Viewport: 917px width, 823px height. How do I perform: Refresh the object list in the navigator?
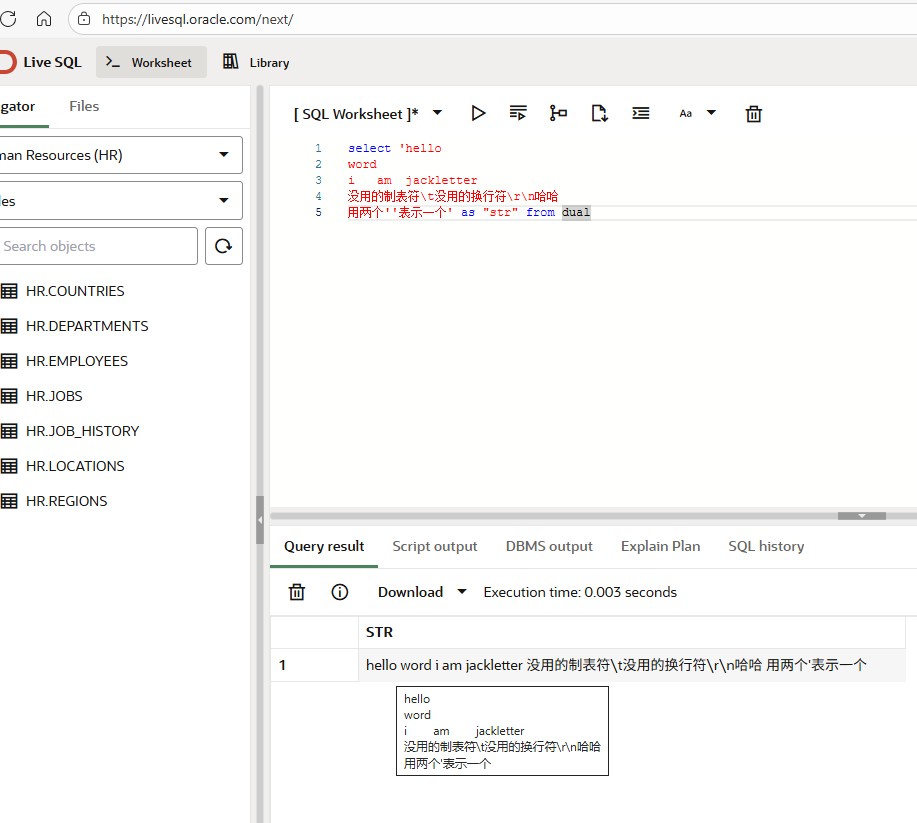(224, 246)
